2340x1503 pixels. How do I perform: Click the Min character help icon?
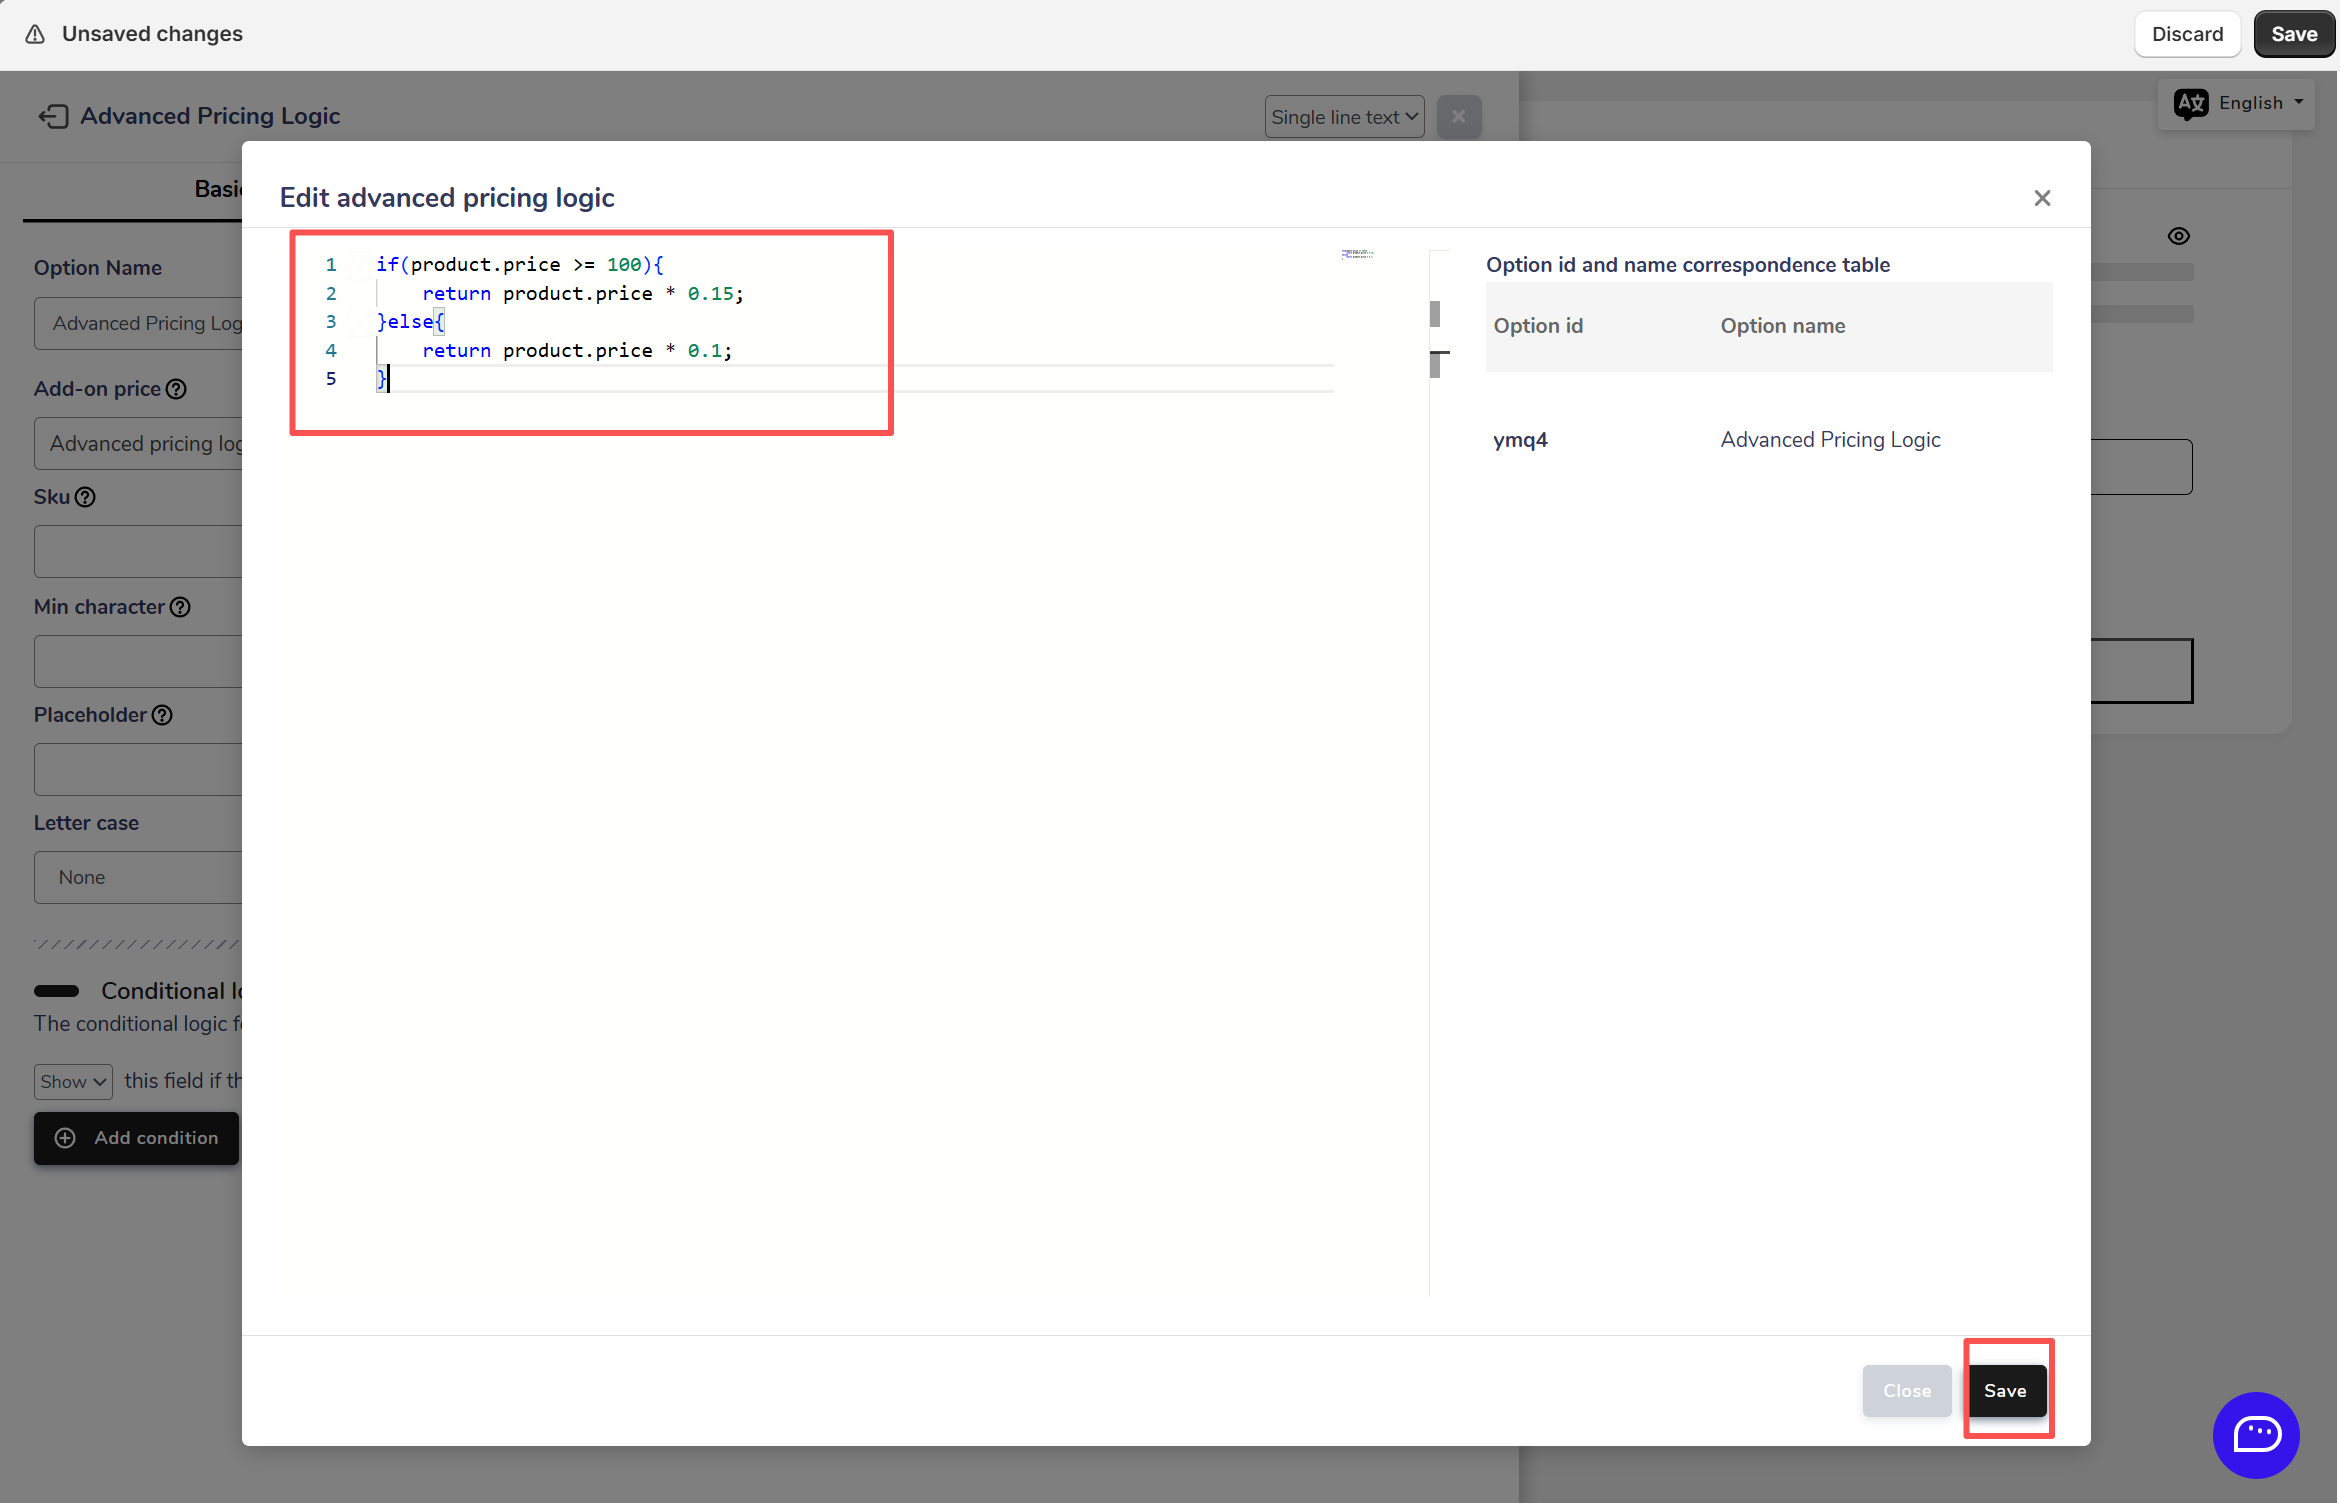click(x=180, y=607)
